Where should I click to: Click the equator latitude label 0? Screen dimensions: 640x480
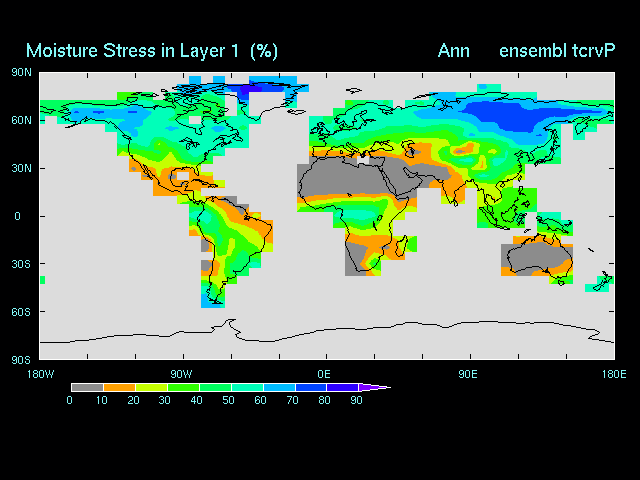pyautogui.click(x=17, y=216)
